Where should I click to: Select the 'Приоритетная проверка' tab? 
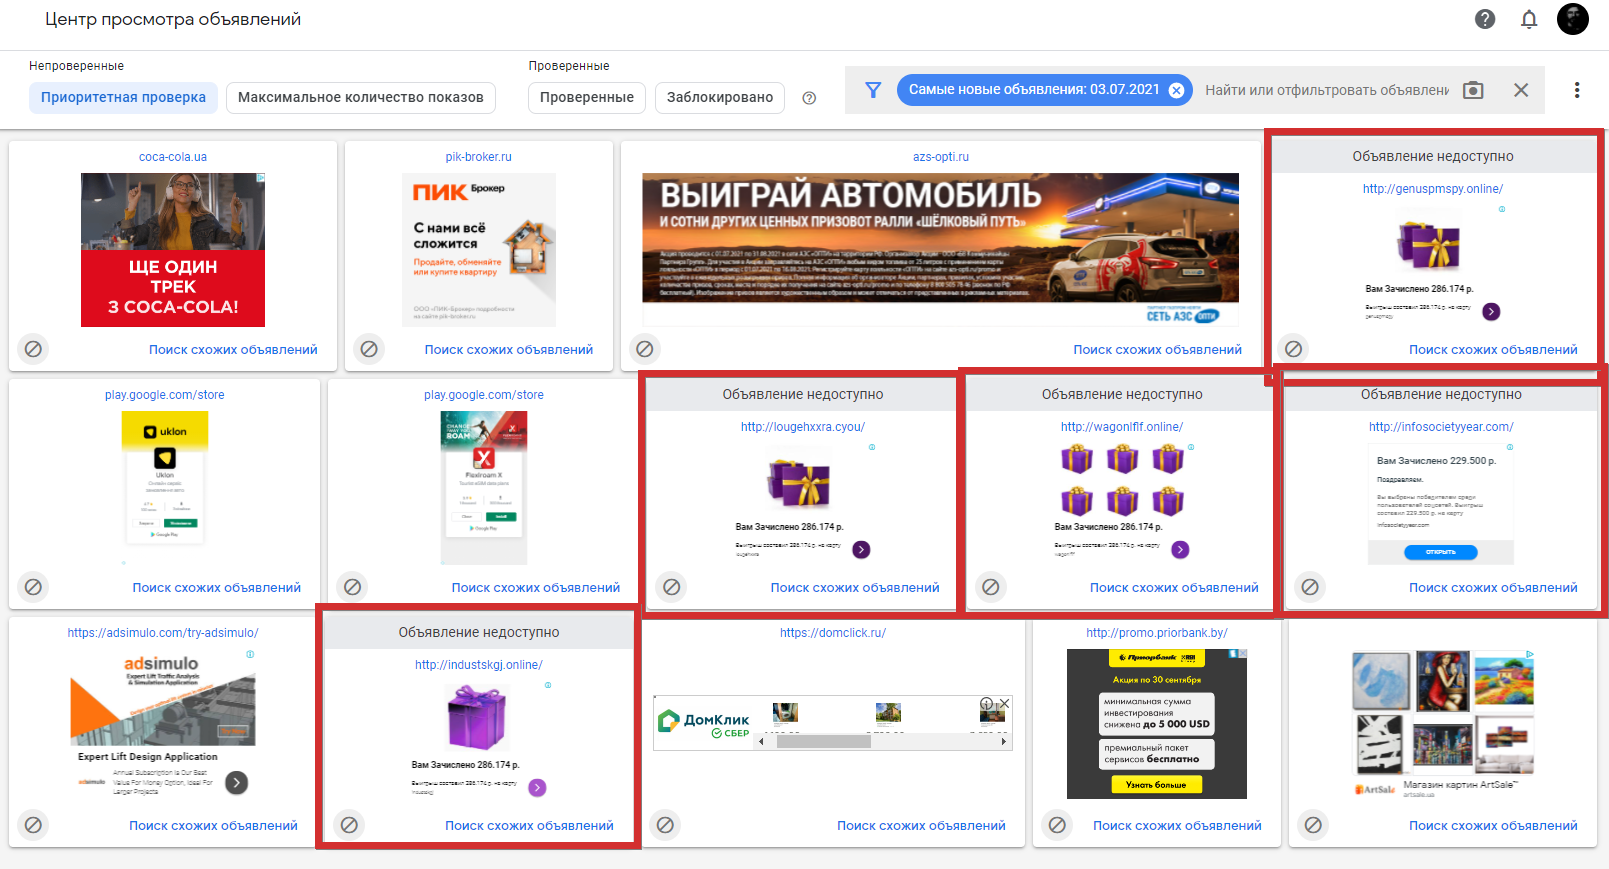tap(123, 97)
